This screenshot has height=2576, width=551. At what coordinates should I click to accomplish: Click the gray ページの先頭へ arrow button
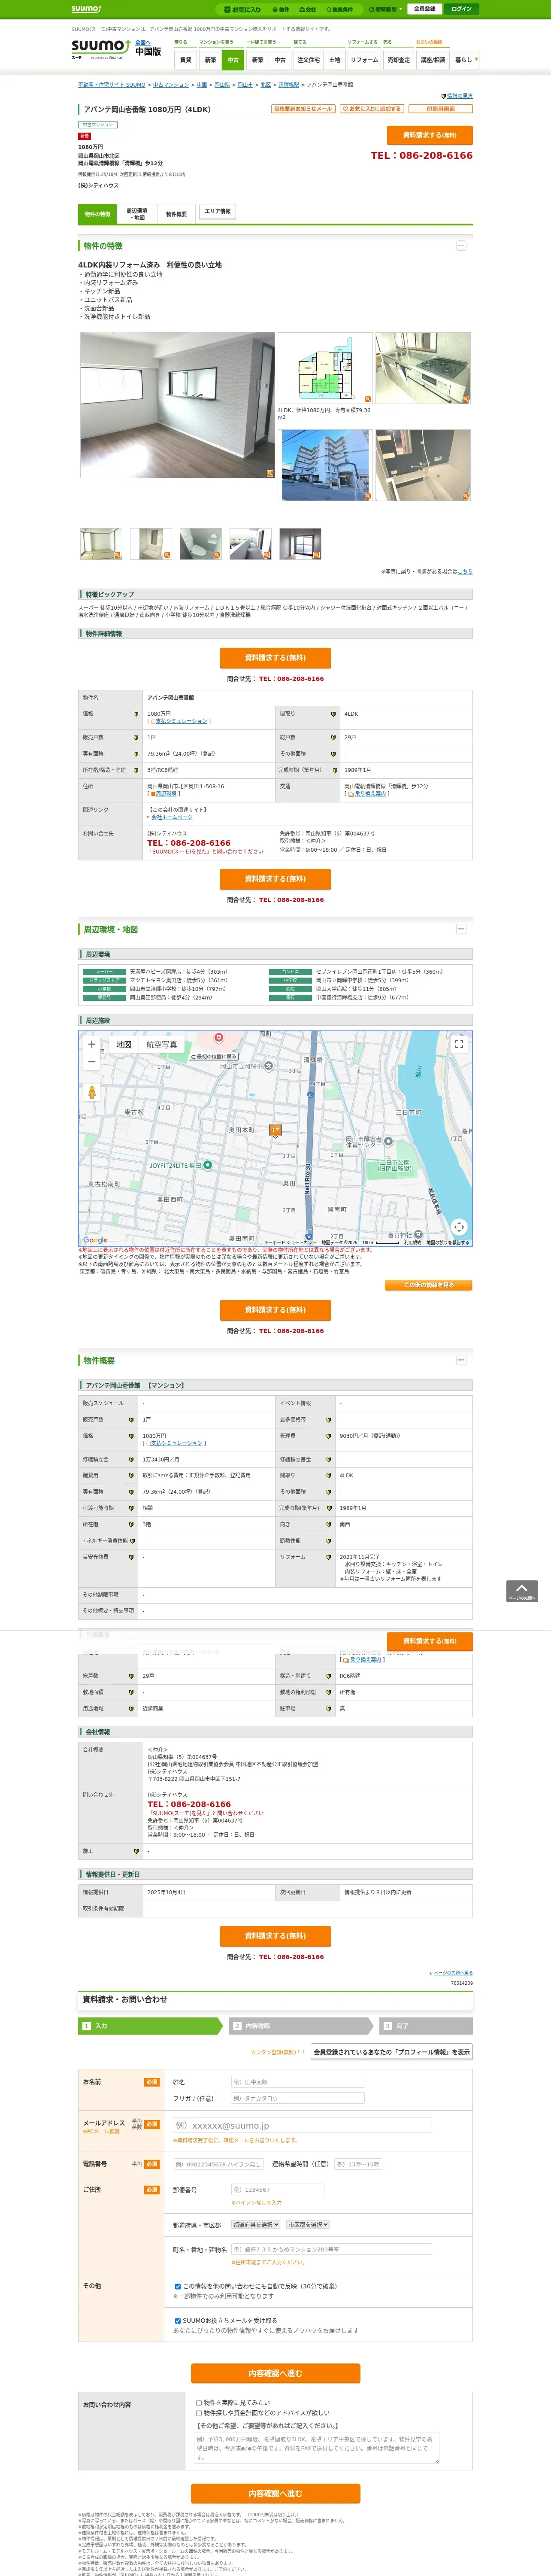522,1591
